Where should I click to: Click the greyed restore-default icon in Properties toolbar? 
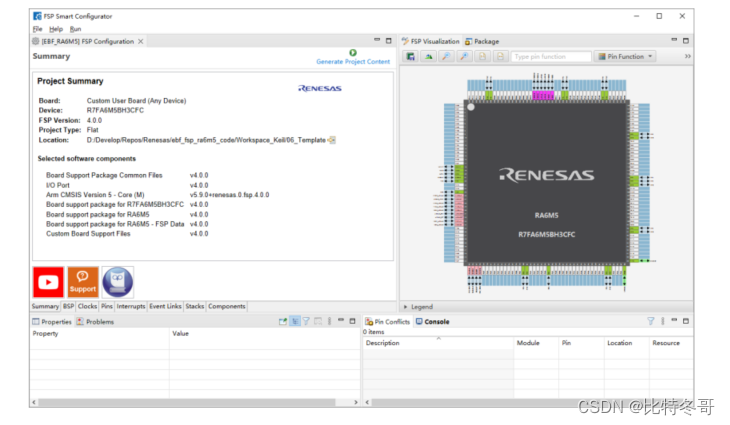(318, 321)
